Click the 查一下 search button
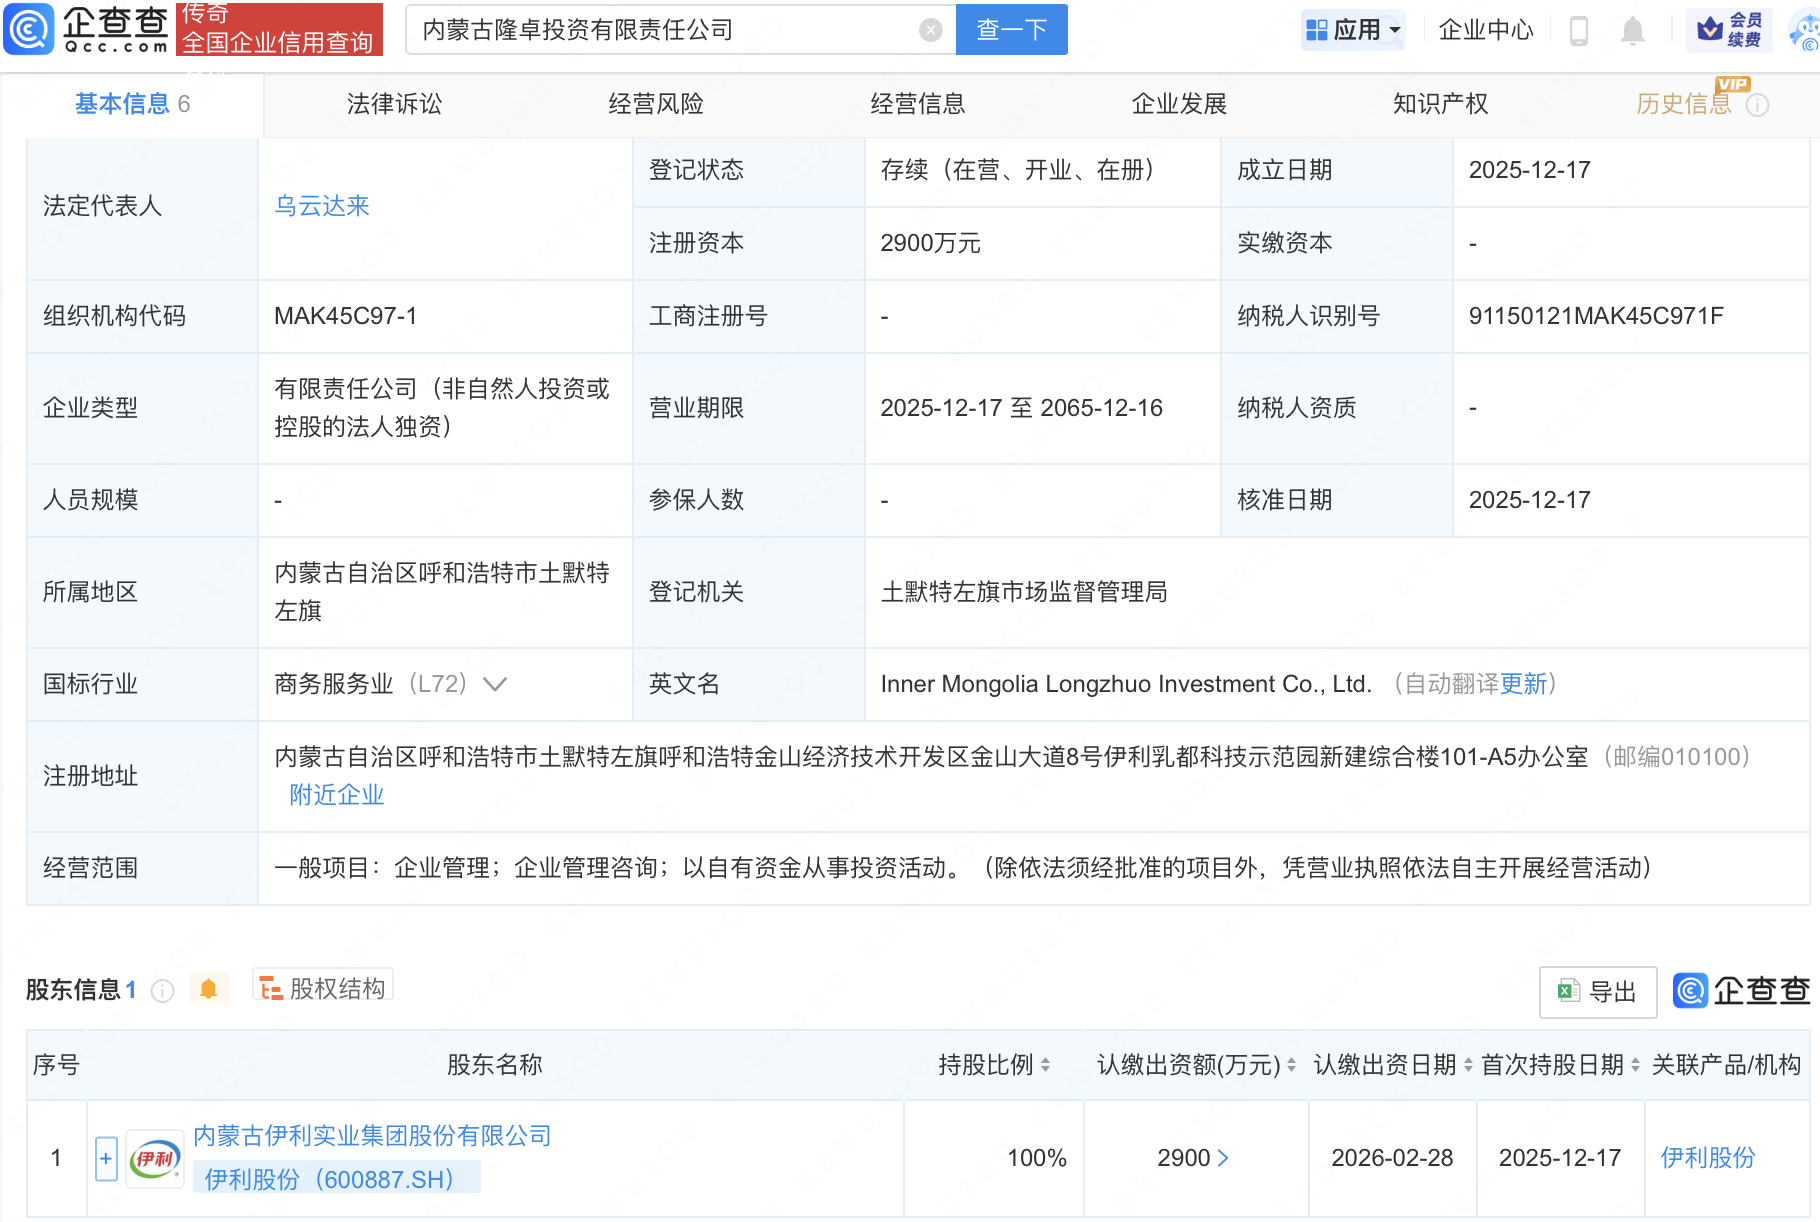 click(x=1011, y=30)
